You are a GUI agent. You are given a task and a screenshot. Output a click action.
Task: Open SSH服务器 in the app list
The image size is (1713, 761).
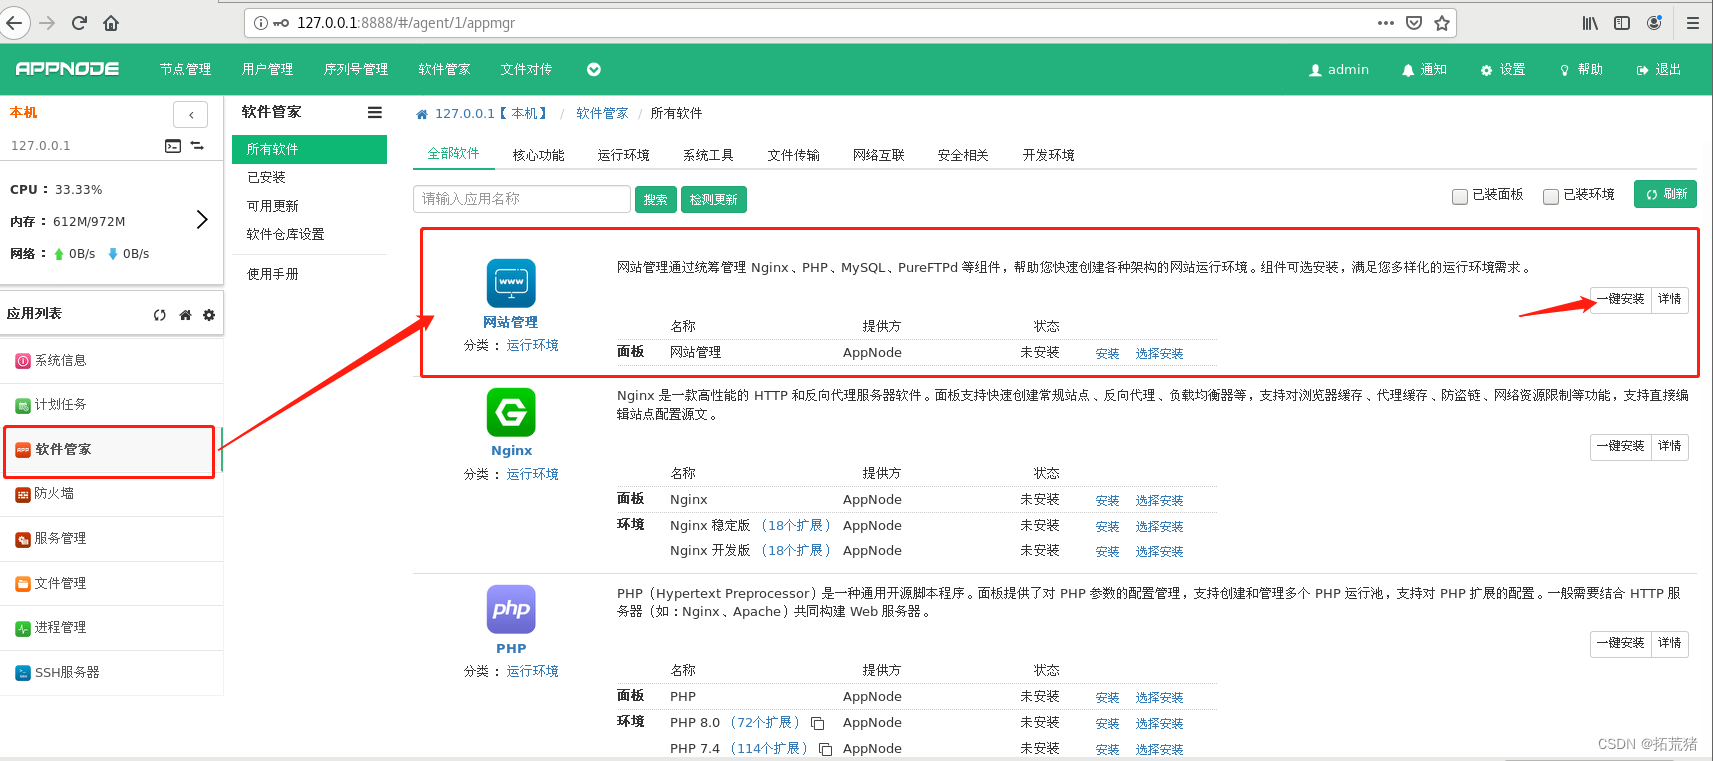111,673
